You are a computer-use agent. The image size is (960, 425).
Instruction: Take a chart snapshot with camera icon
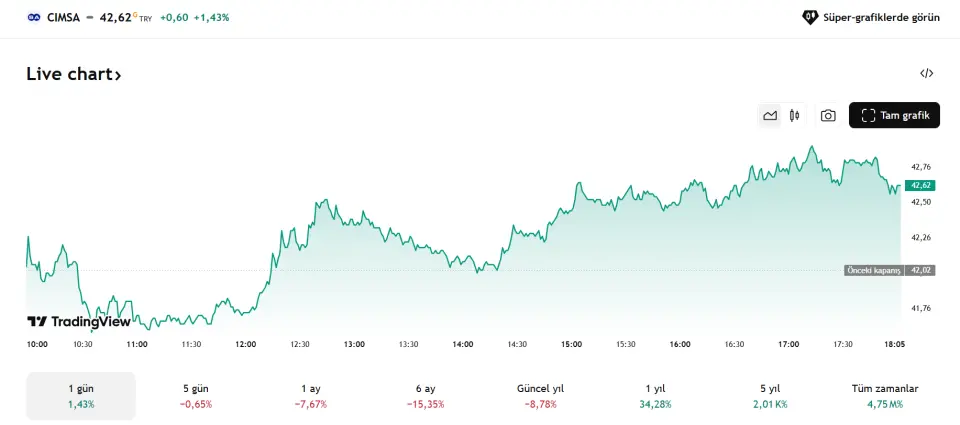[828, 116]
